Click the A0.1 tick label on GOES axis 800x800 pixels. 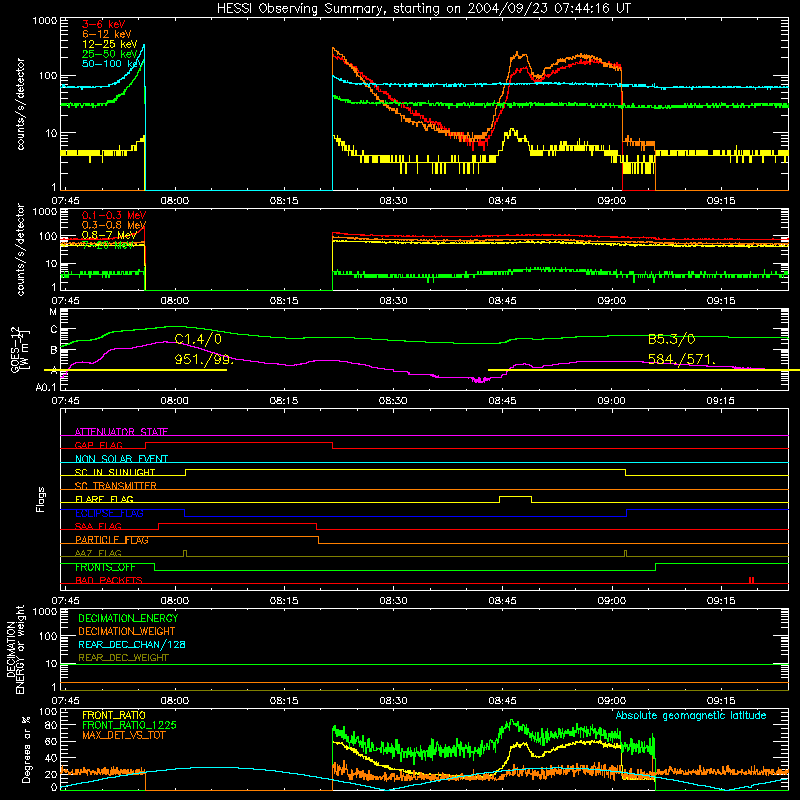click(46, 388)
